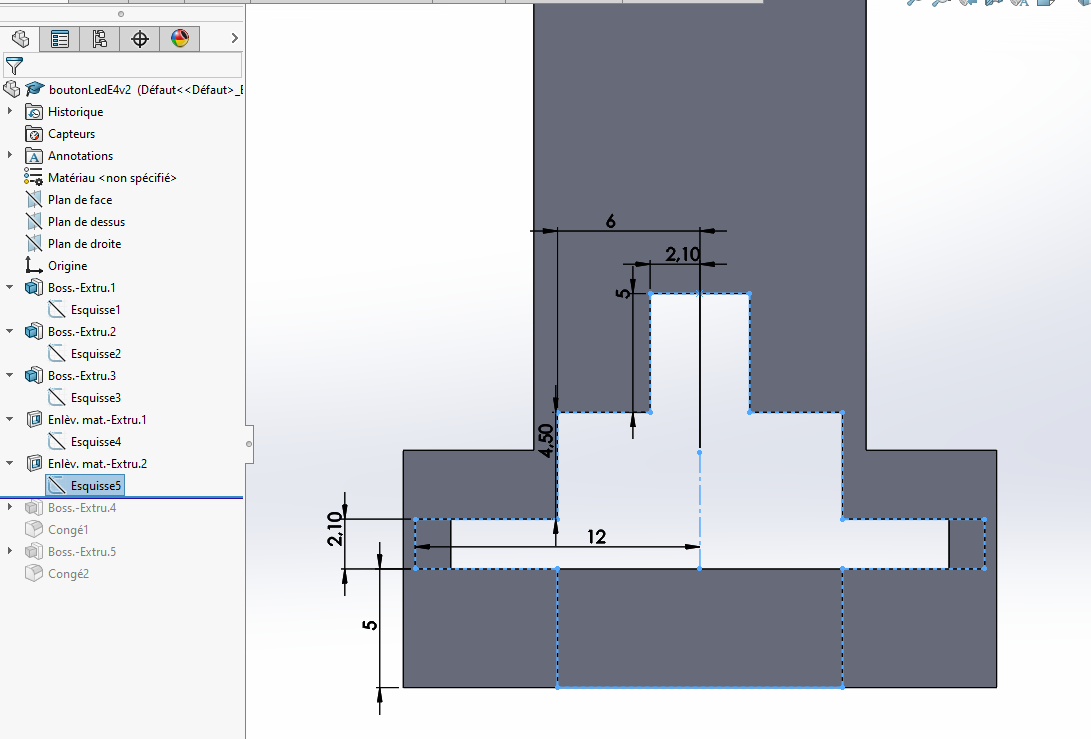1091x739 pixels.
Task: Click the Matériau <non spécifié> icon
Action: pos(34,178)
